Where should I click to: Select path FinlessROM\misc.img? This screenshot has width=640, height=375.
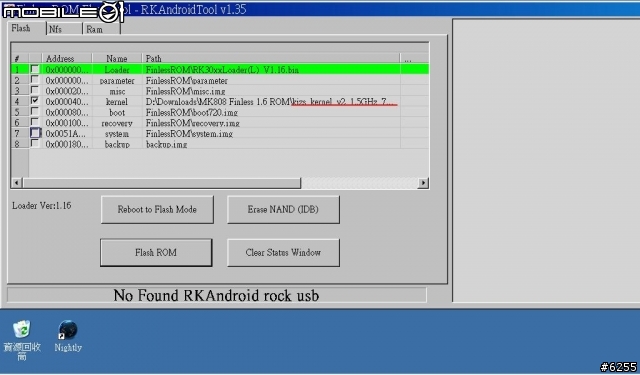coord(185,91)
